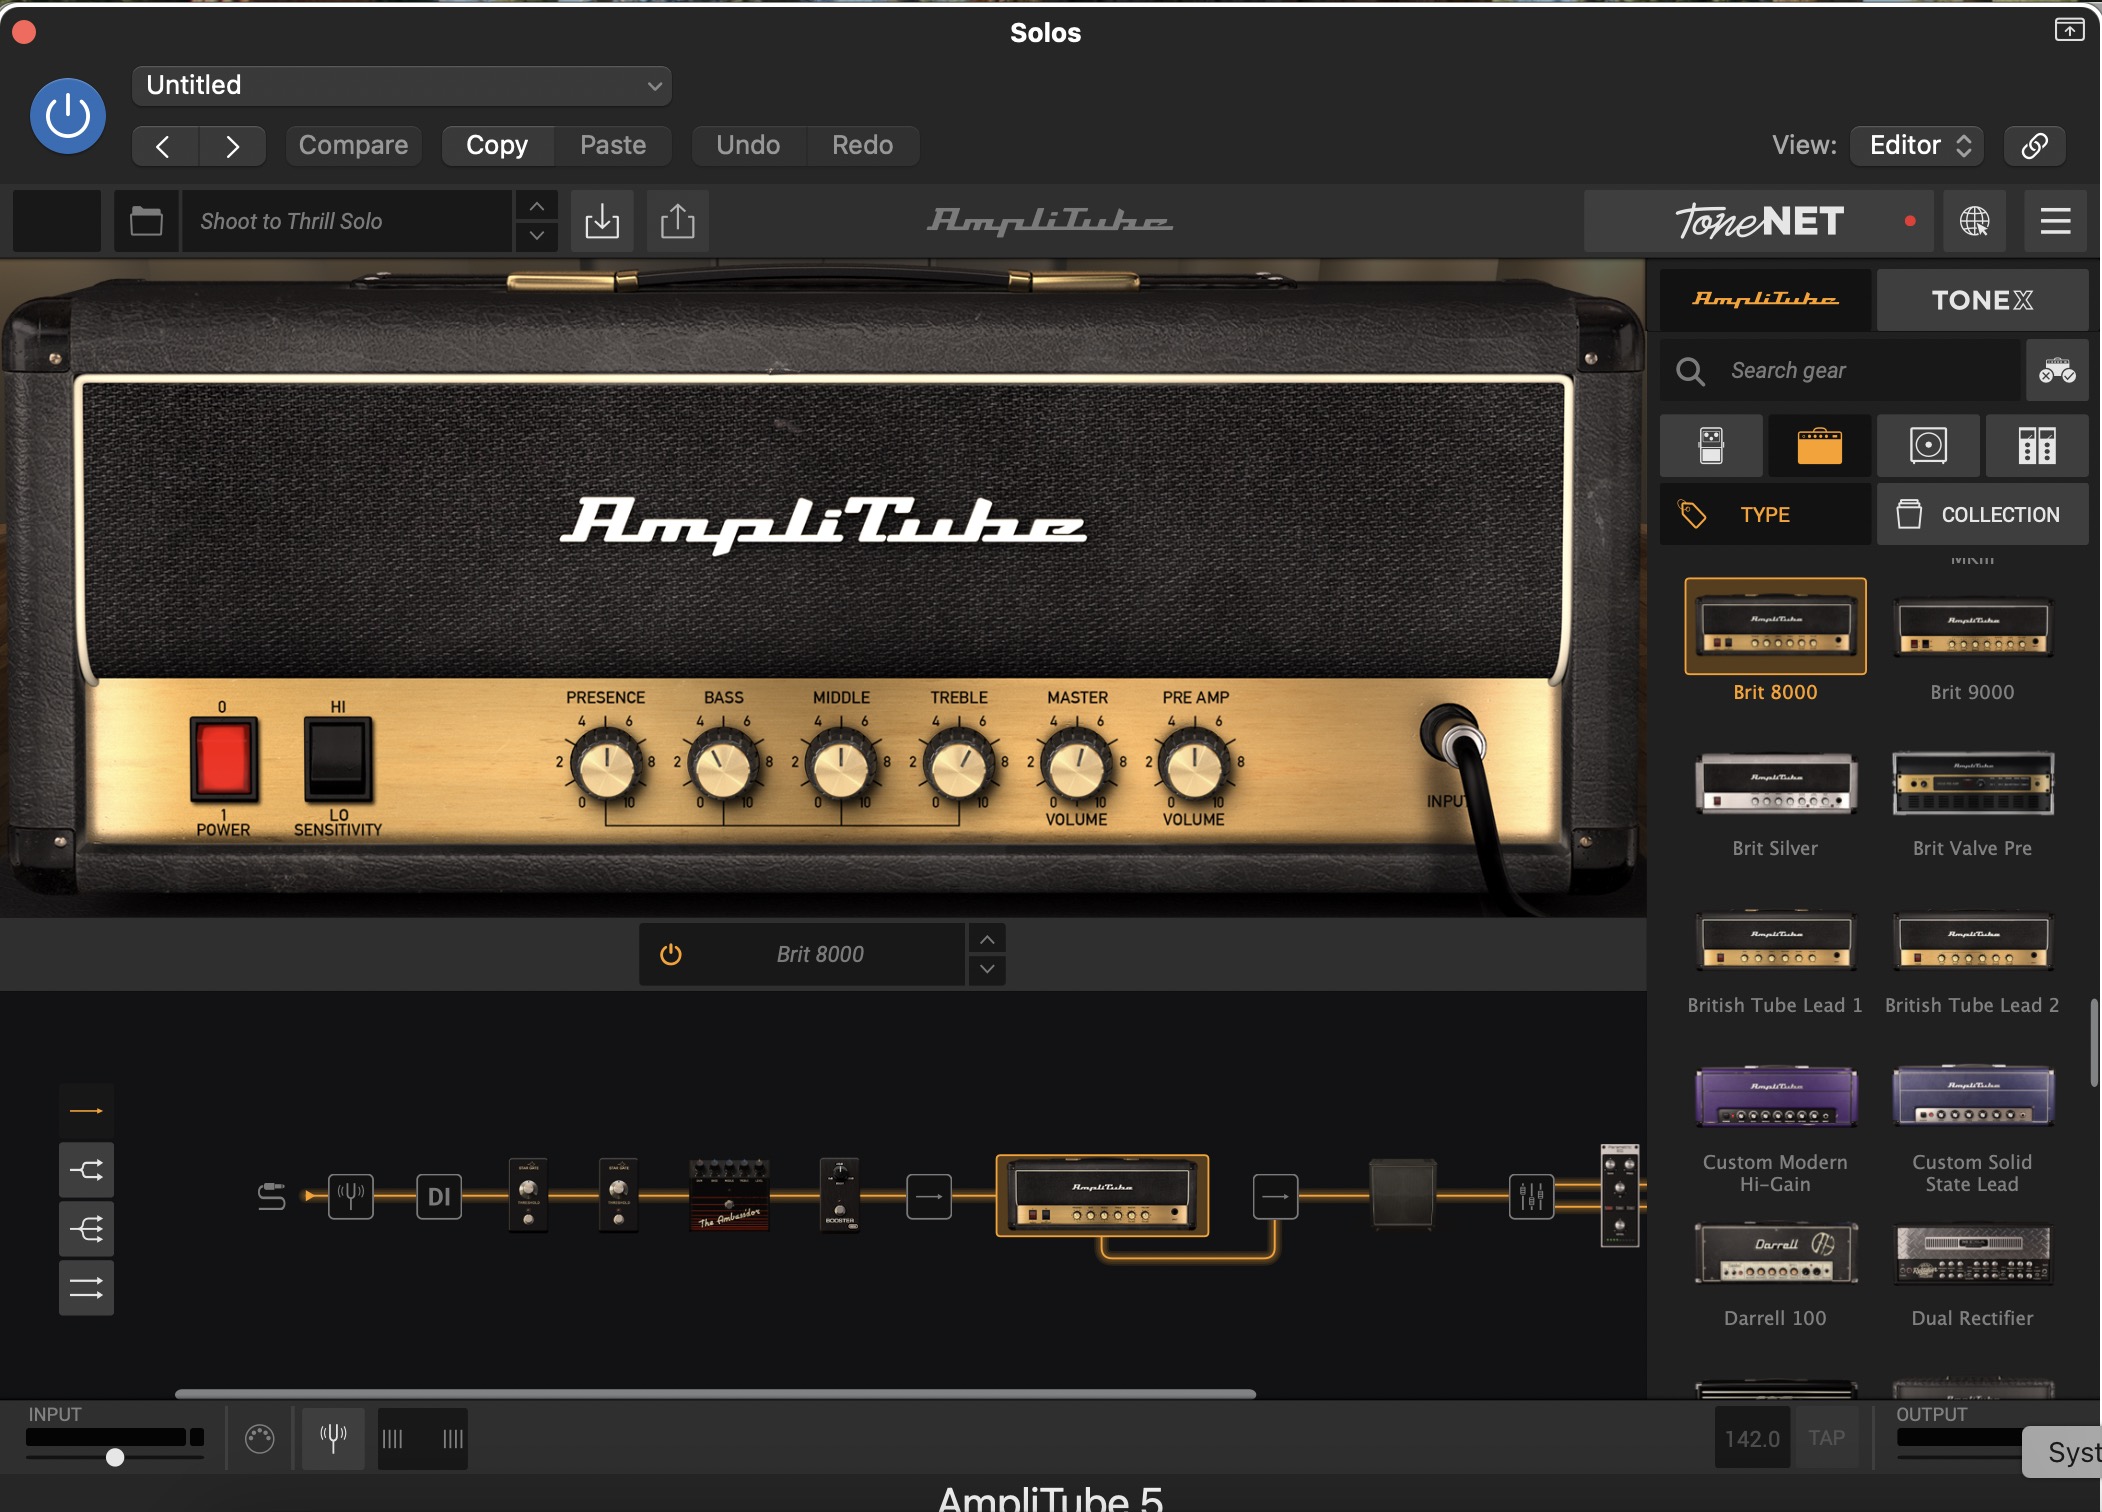Select The Ambassador pedal in chain
Image resolution: width=2102 pixels, height=1512 pixels.
point(729,1195)
